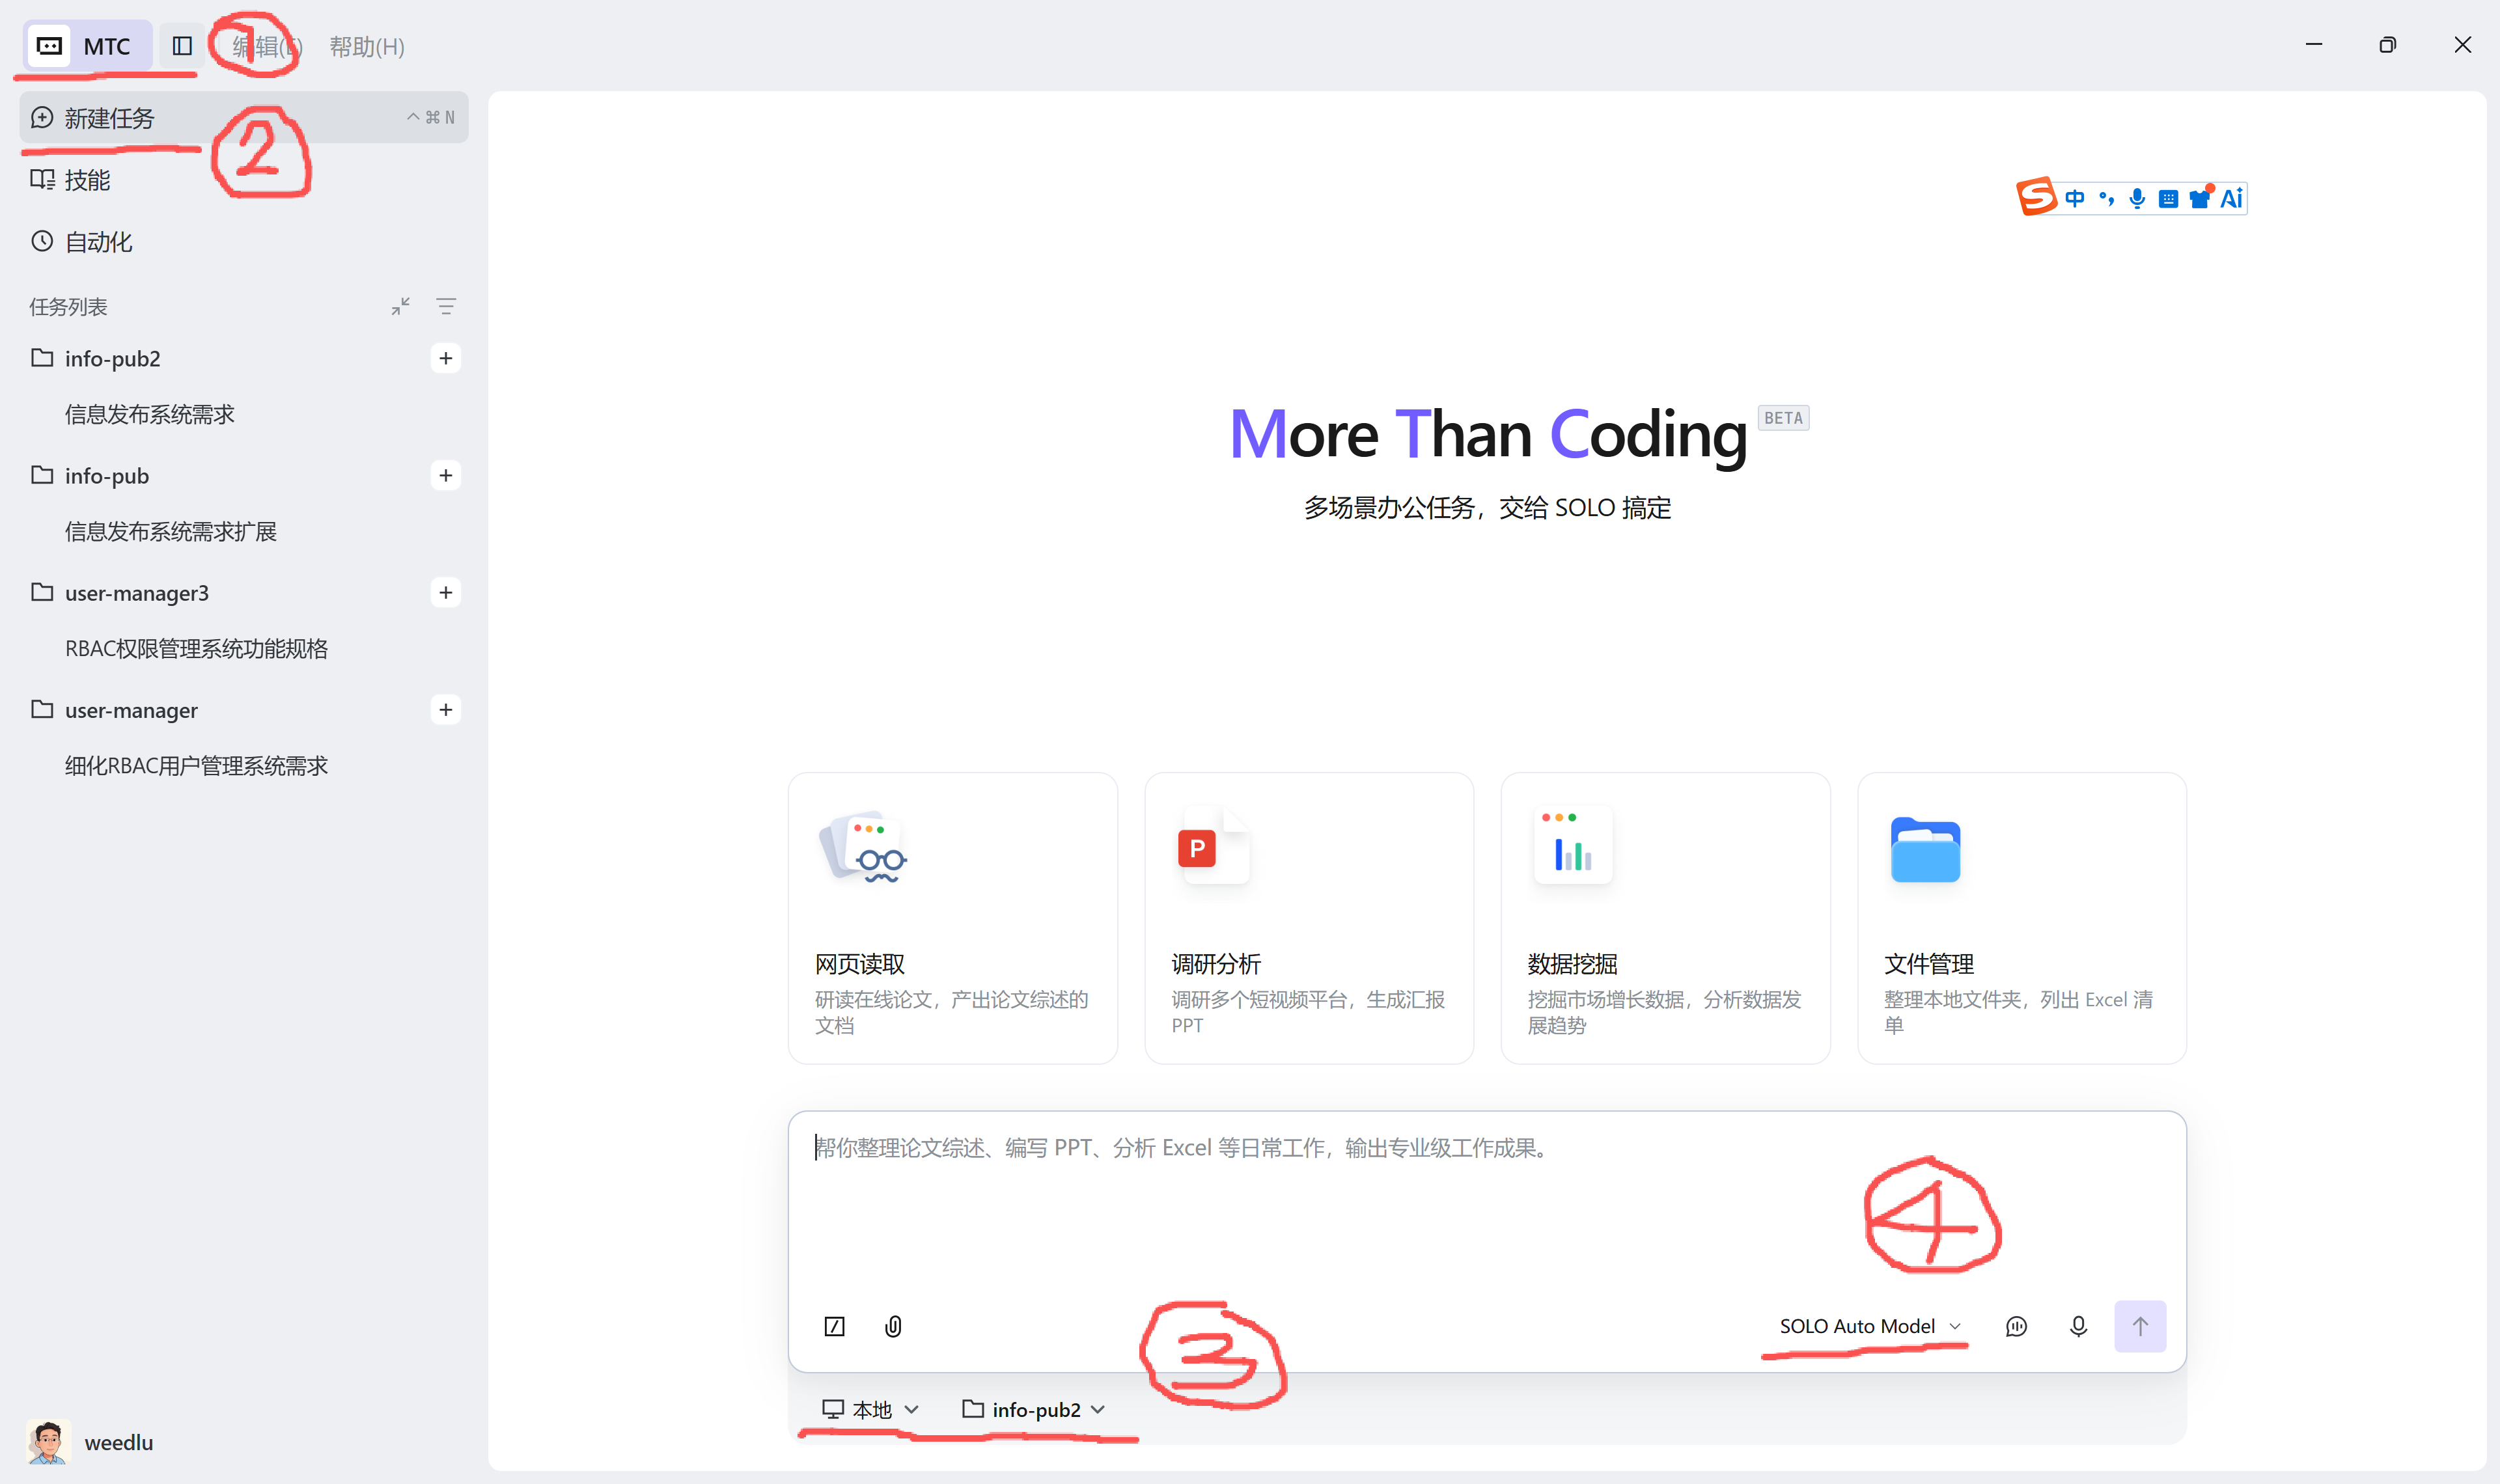Click the attachment paperclip icon
Screen dimensions: 2500x1484
(893, 1326)
